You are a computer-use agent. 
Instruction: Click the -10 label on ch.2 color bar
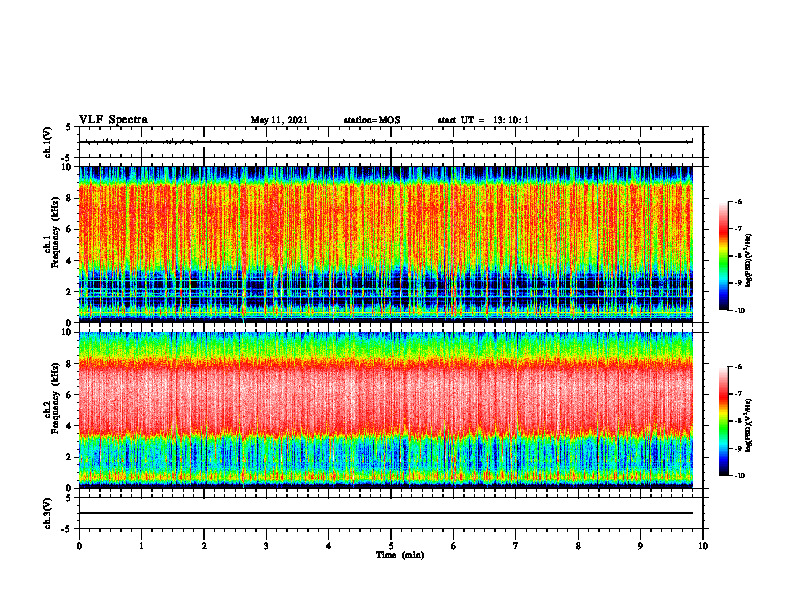[x=740, y=475]
